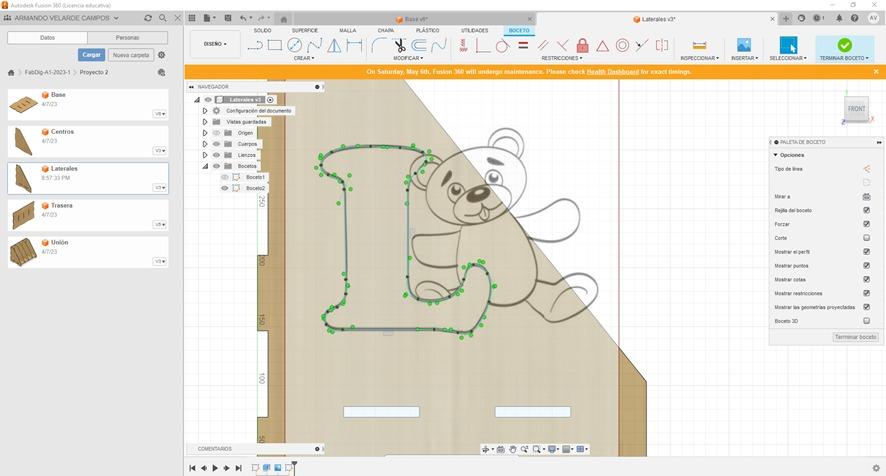Show Boceto1 with its eye icon
Viewport: 886px width, 476px height.
tap(224, 177)
